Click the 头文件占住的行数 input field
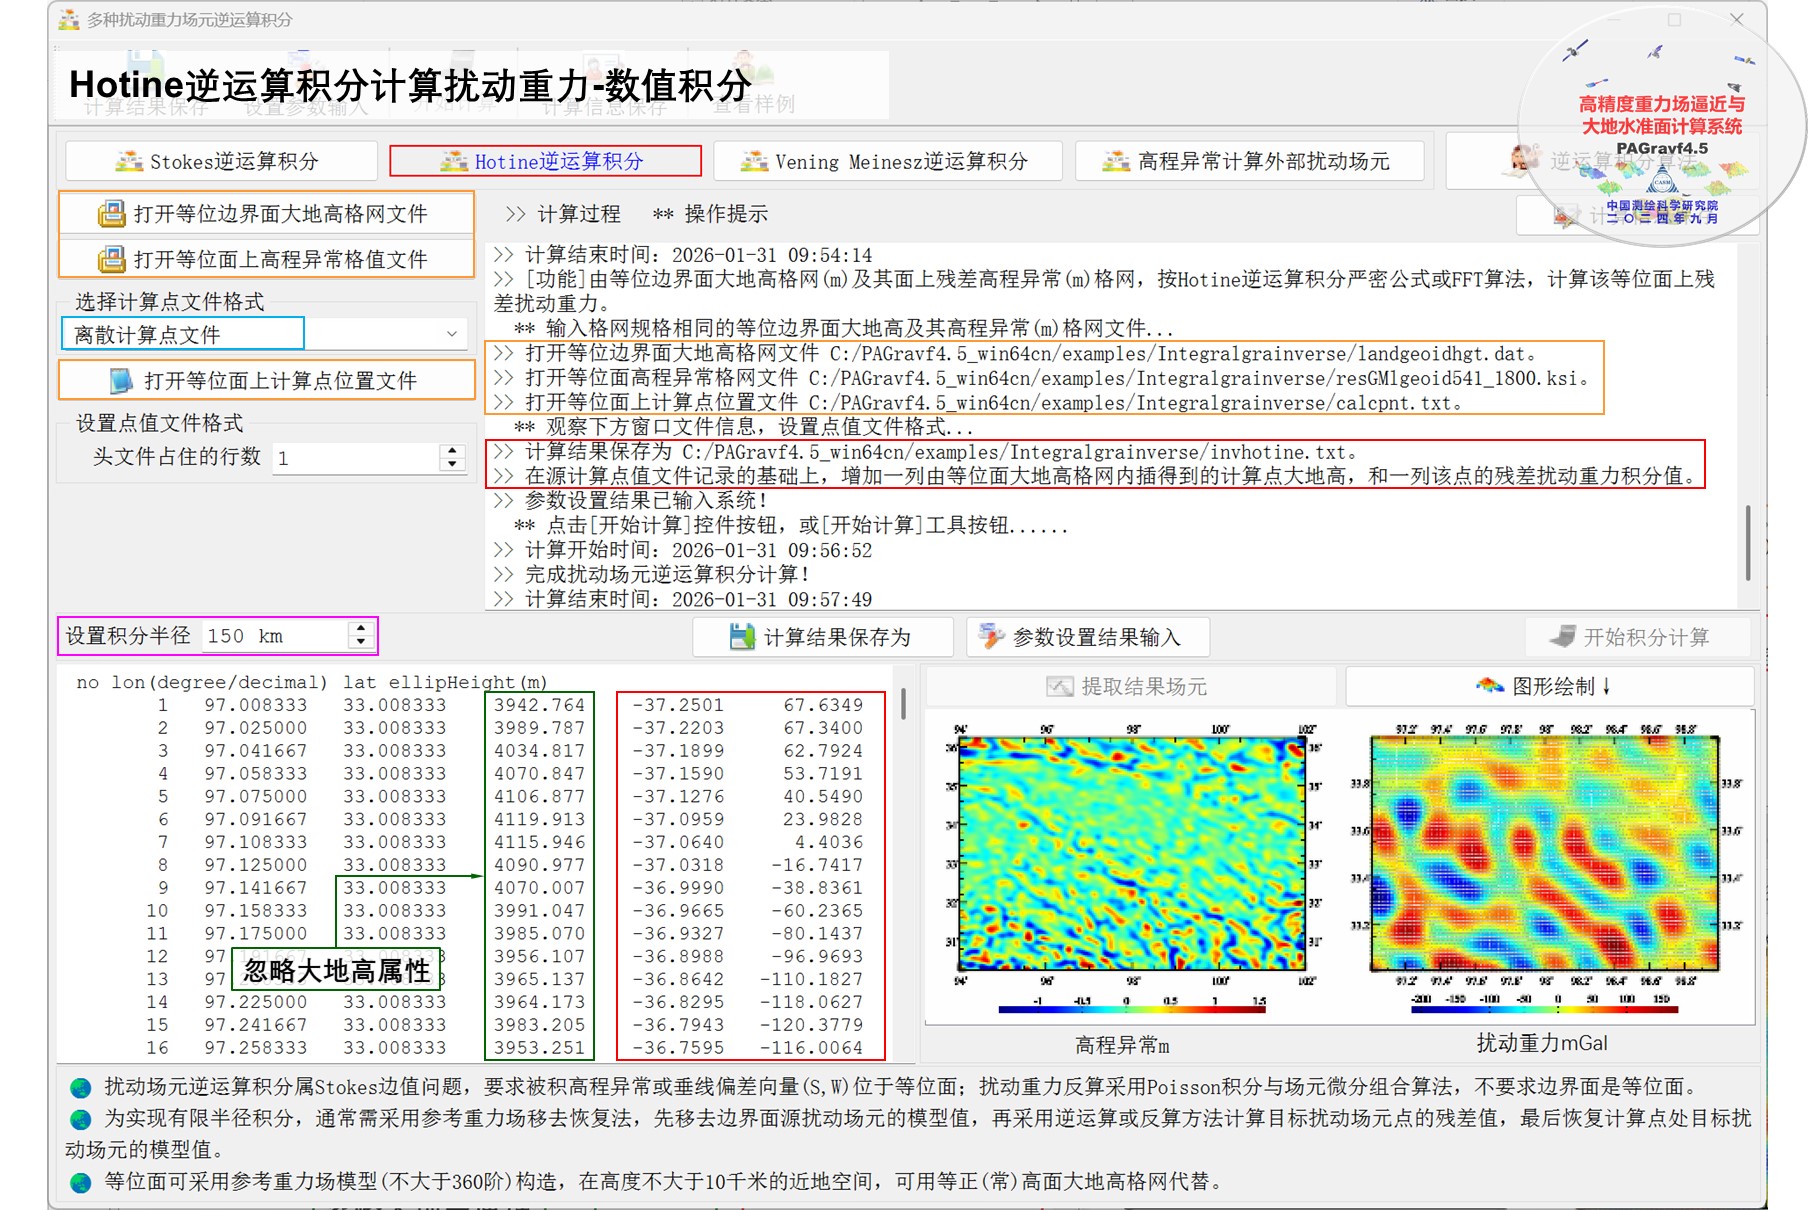Image resolution: width=1814 pixels, height=1210 pixels. point(356,458)
